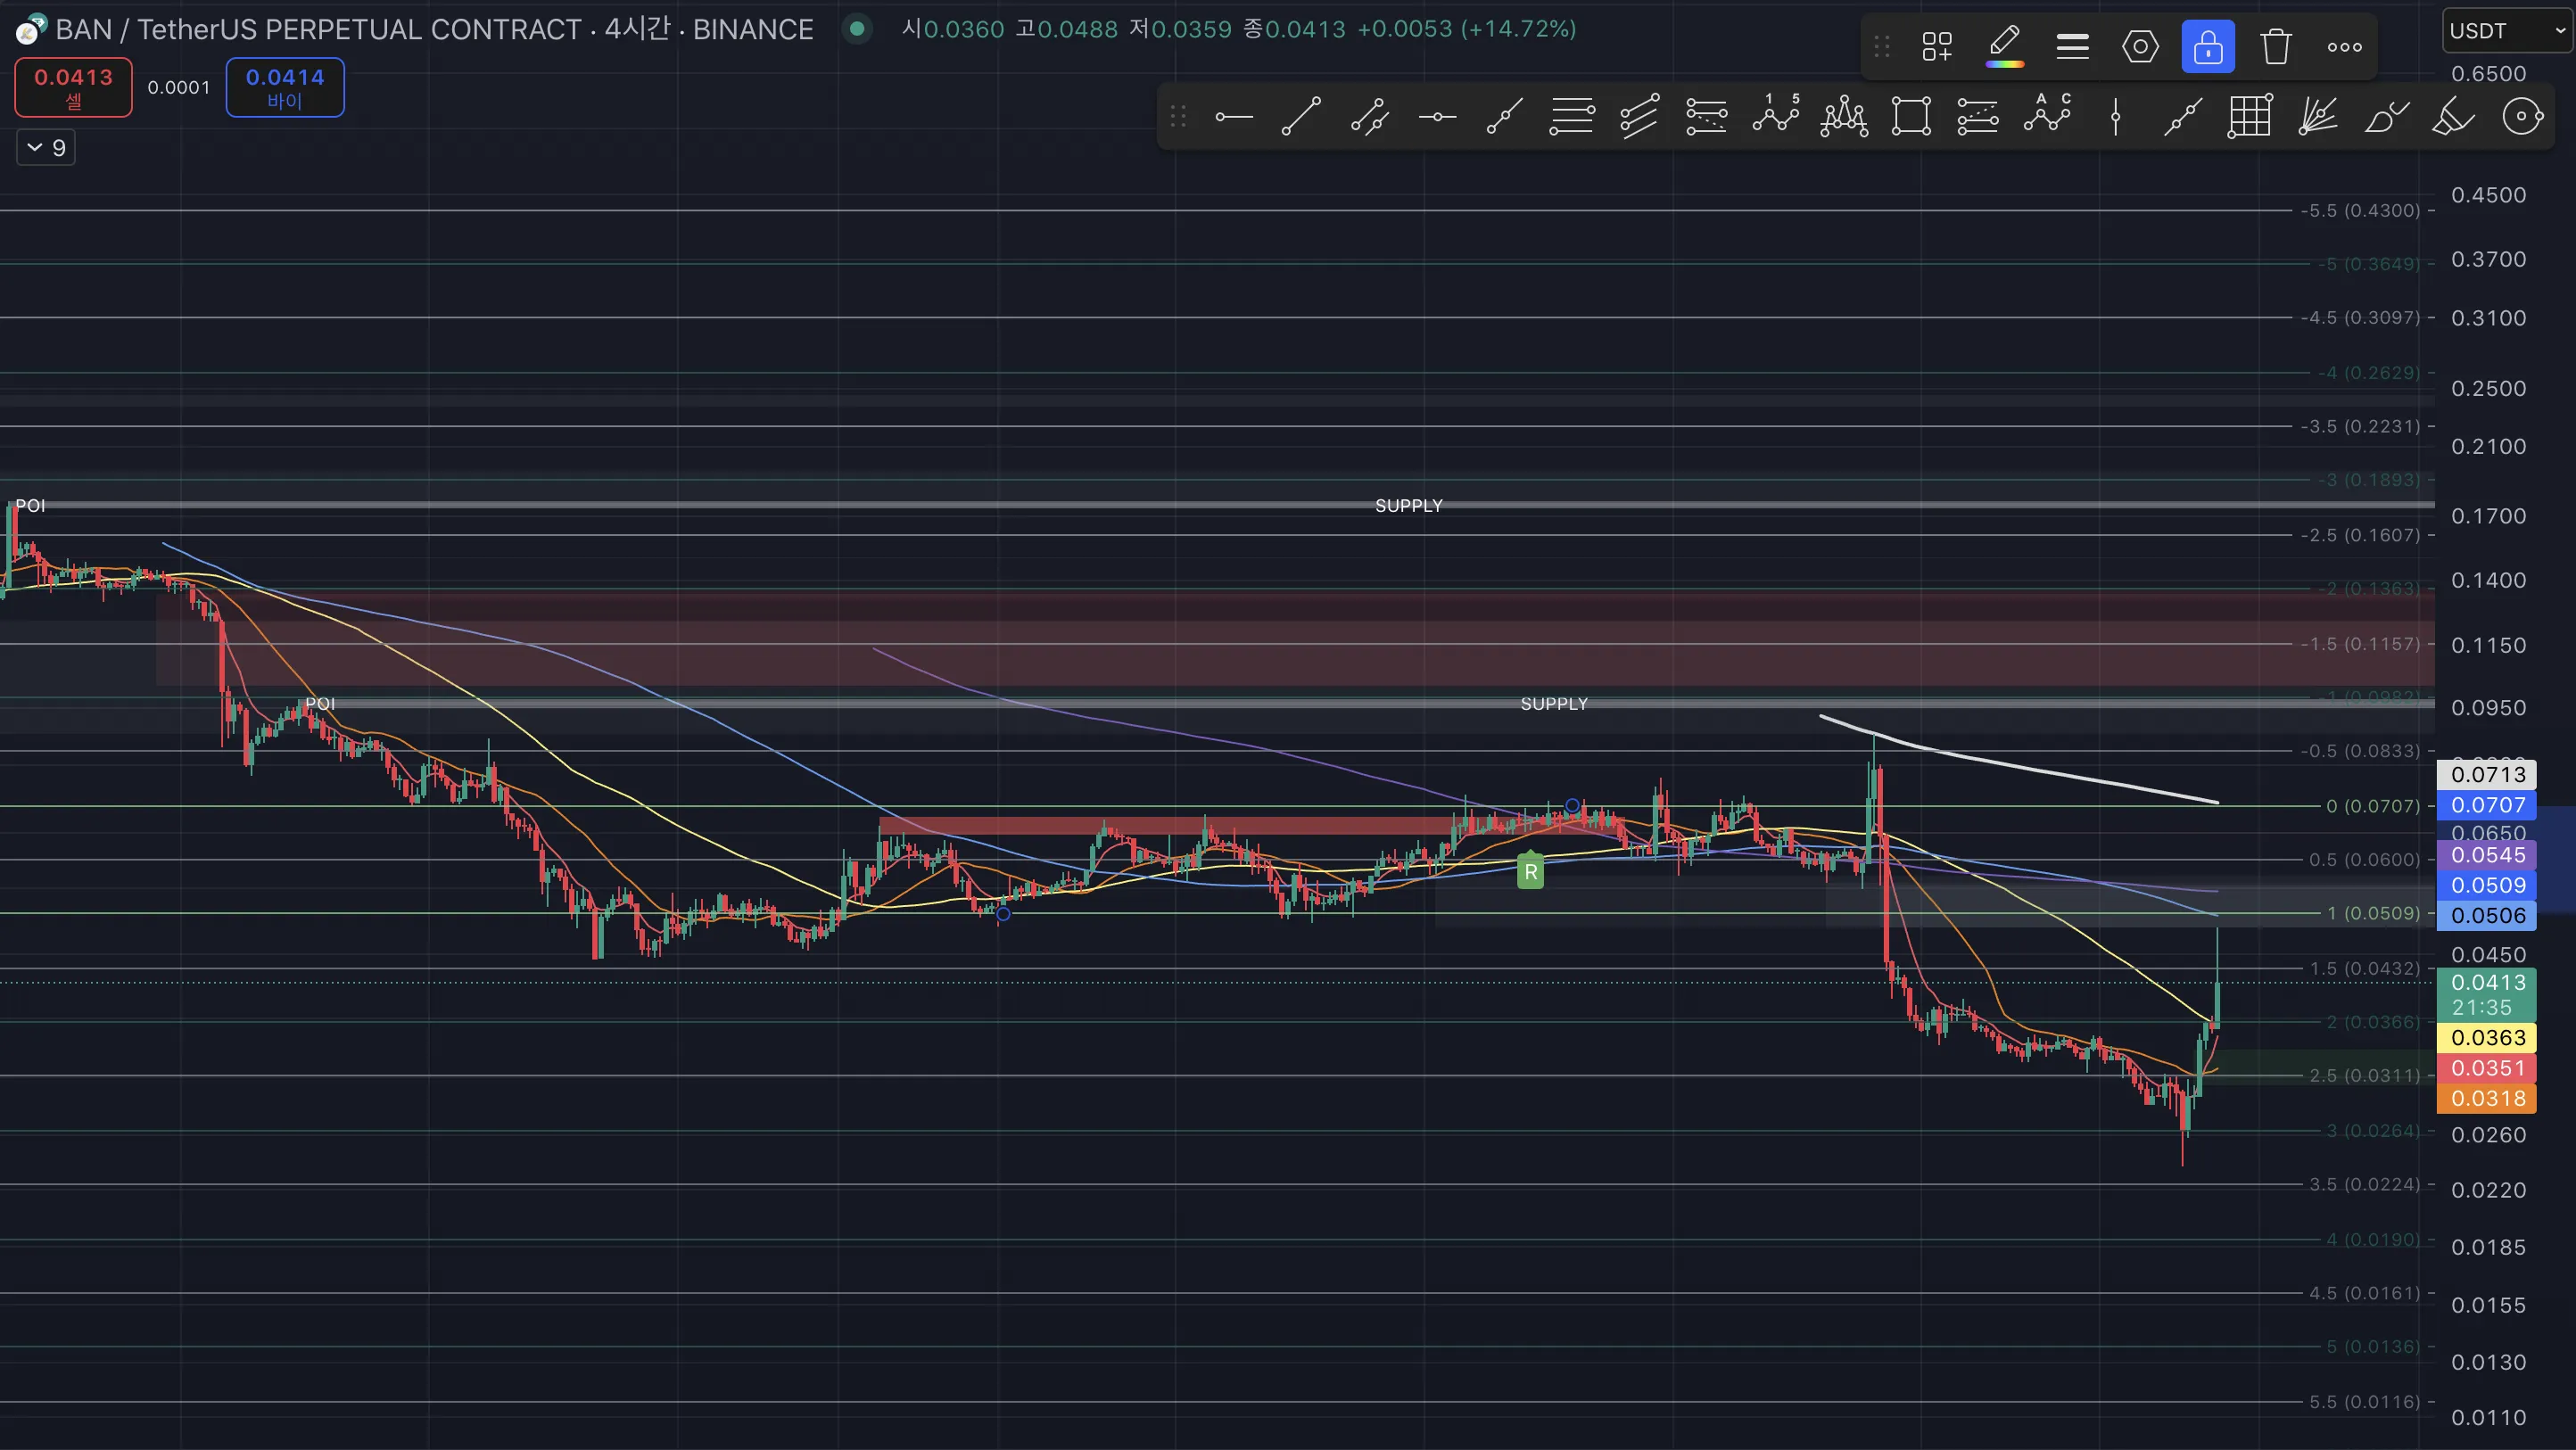Viewport: 2576px width, 1450px height.
Task: Click the upper SUPPLY zone label
Action: [x=1408, y=505]
